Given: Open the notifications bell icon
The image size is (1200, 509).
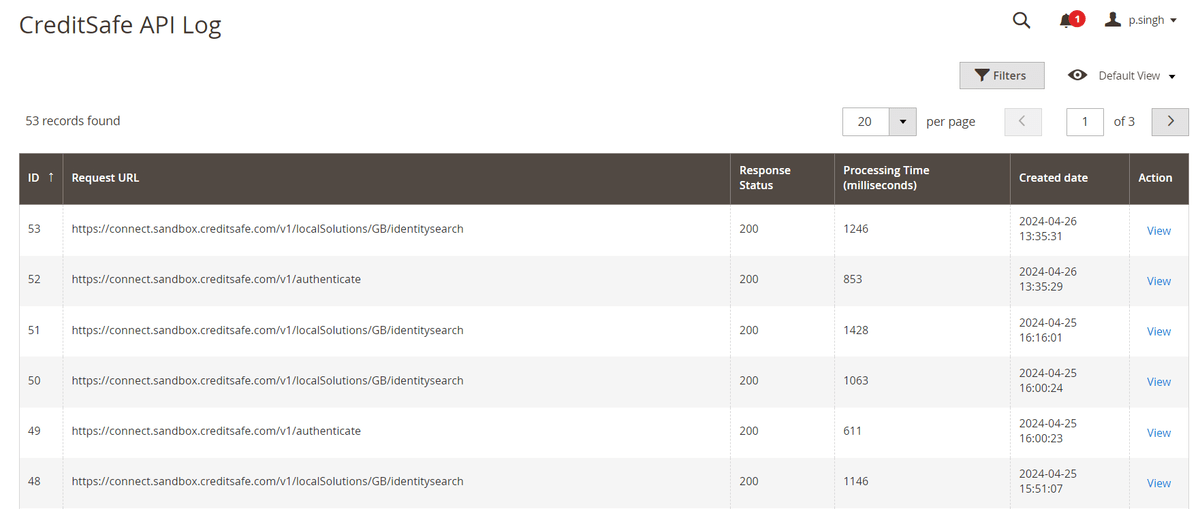Looking at the screenshot, I should 1067,20.
